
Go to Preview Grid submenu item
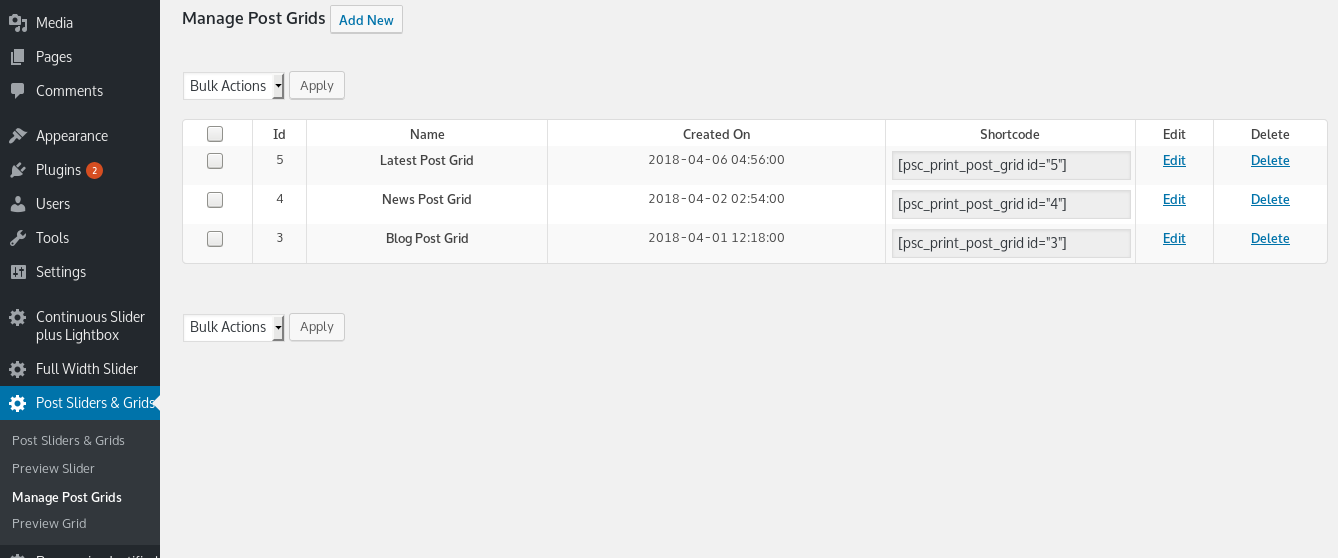point(49,523)
